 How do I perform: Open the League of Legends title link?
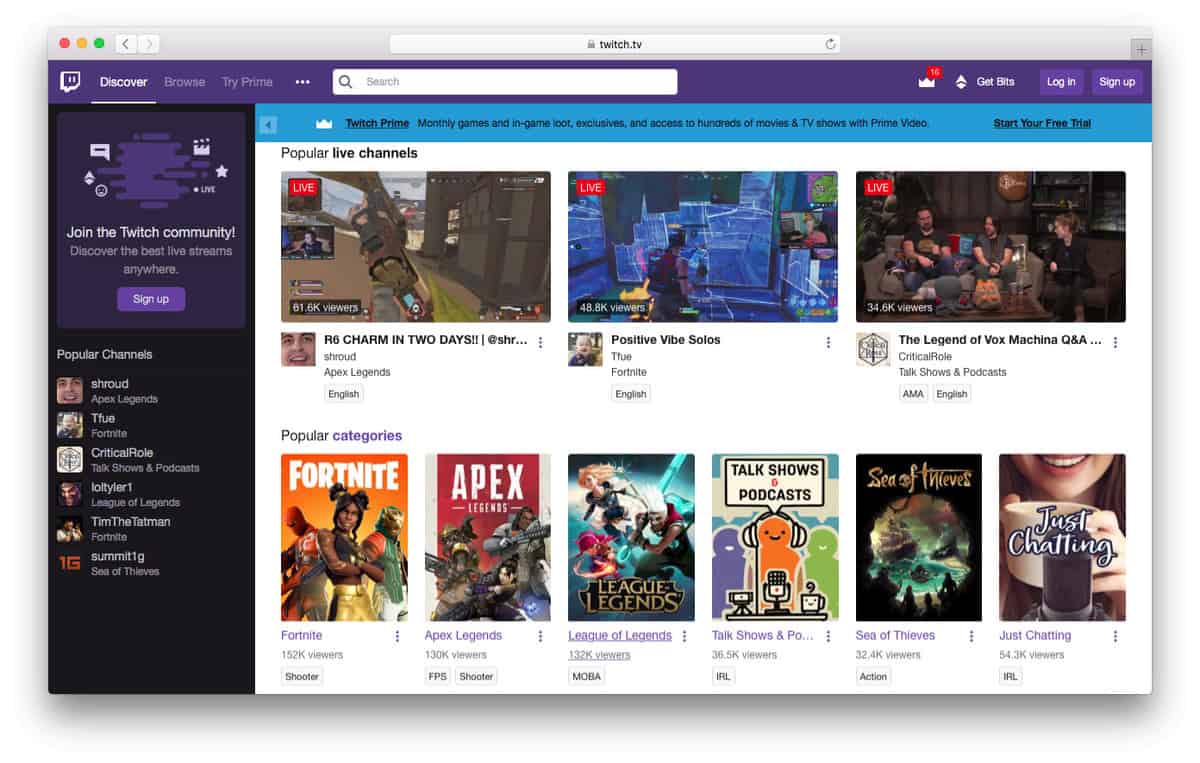coord(620,636)
